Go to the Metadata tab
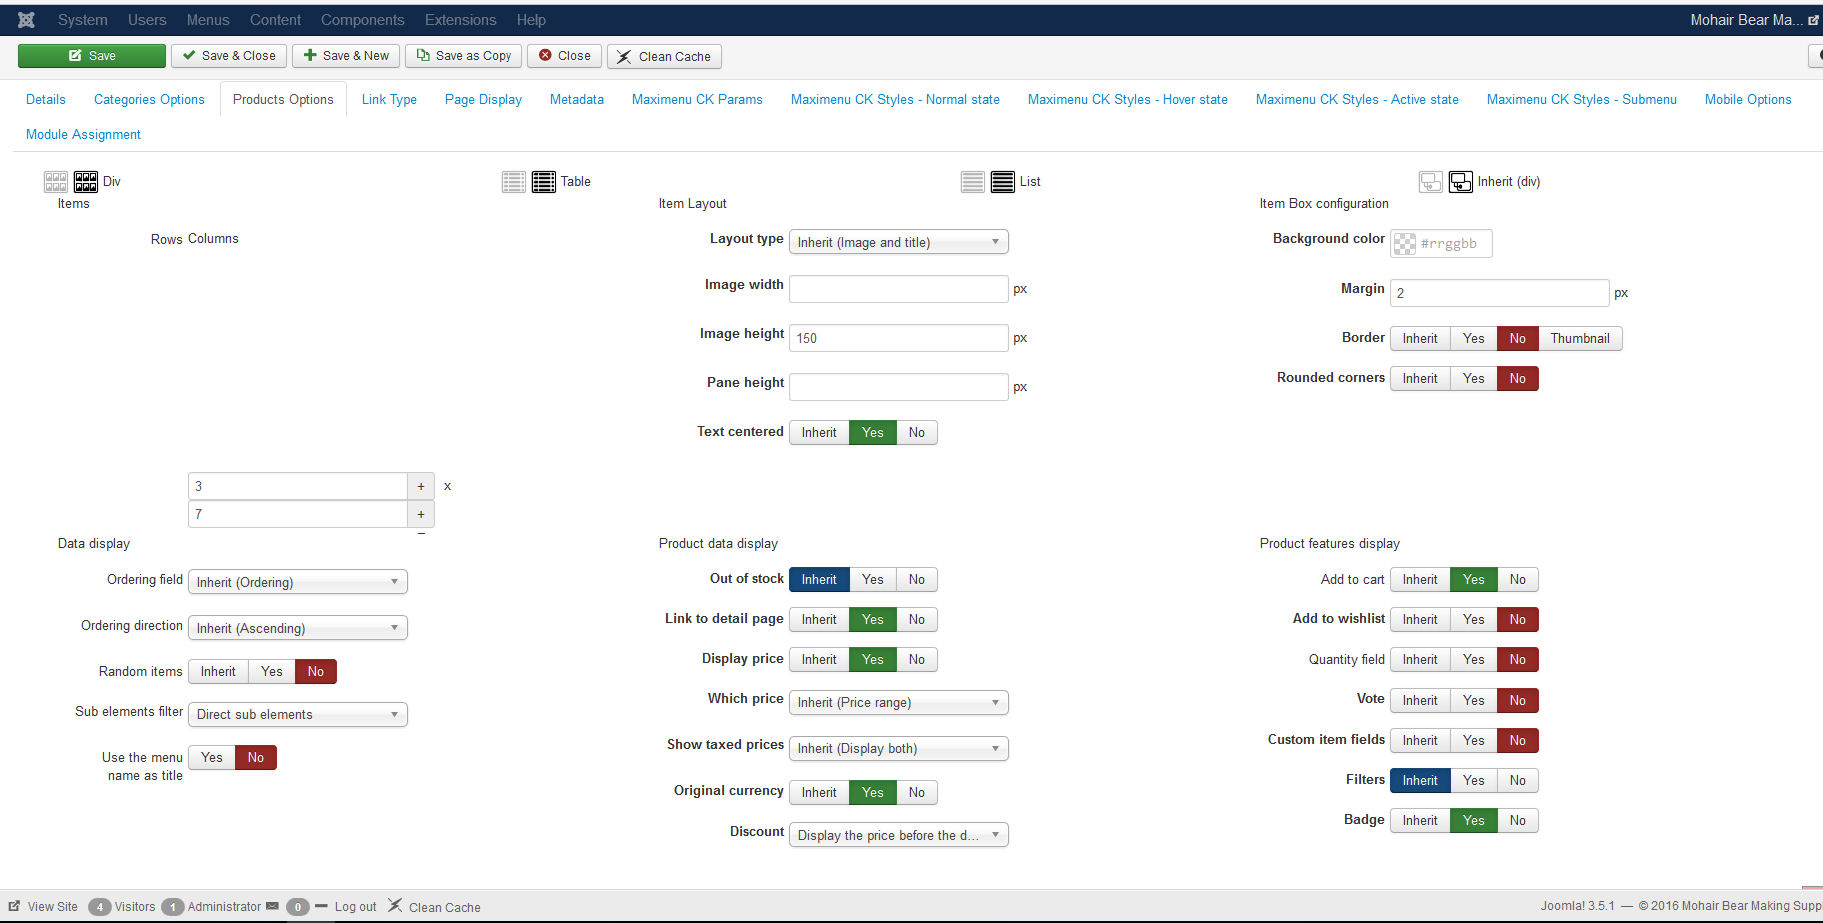This screenshot has width=1823, height=923. 577,99
